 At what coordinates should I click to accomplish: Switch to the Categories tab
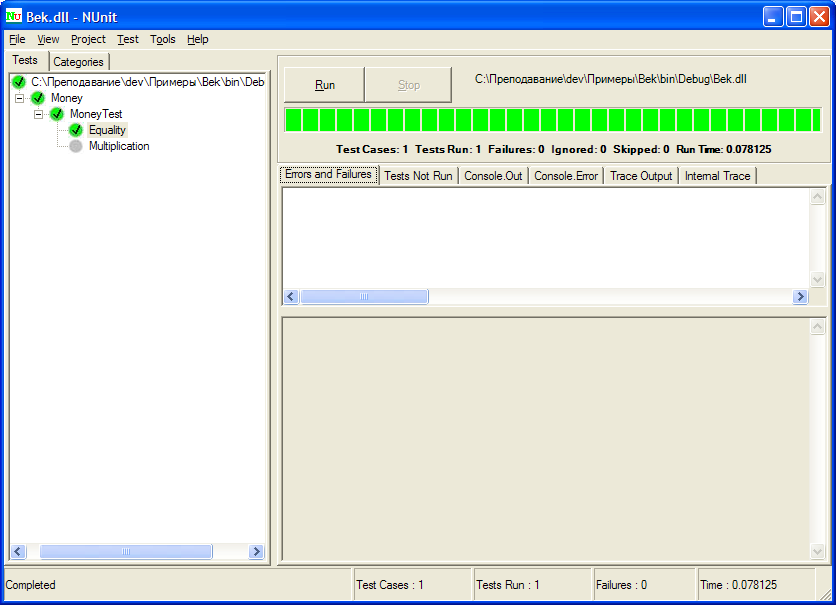click(x=78, y=62)
